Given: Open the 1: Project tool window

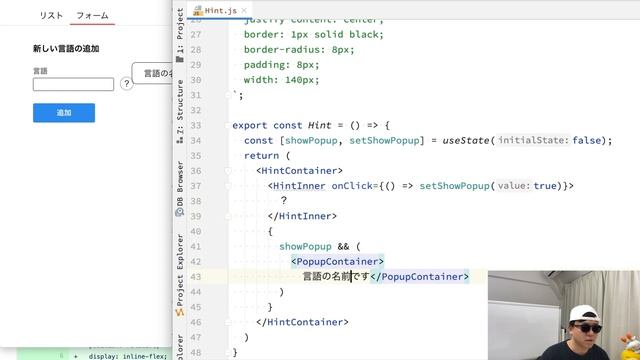Looking at the screenshot, I should [180, 34].
